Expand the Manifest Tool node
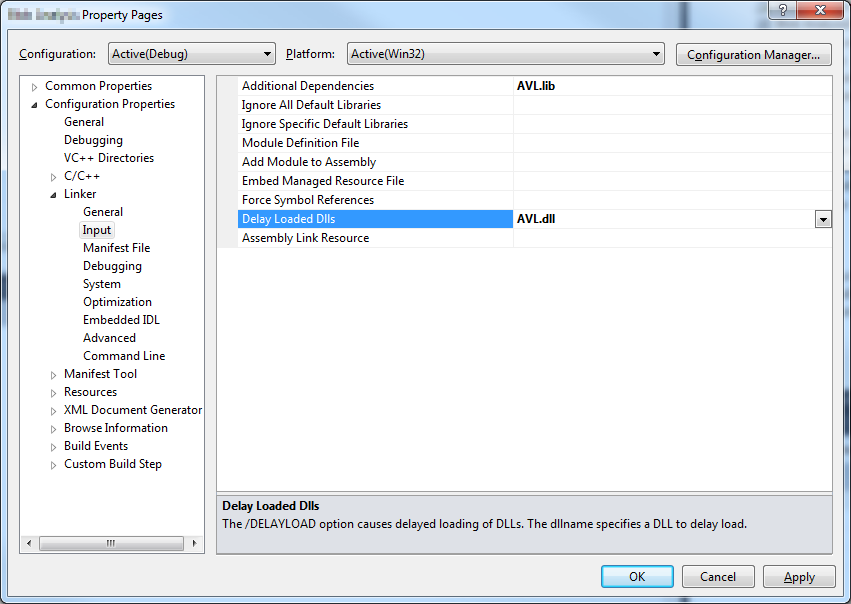The image size is (851, 604). point(54,375)
